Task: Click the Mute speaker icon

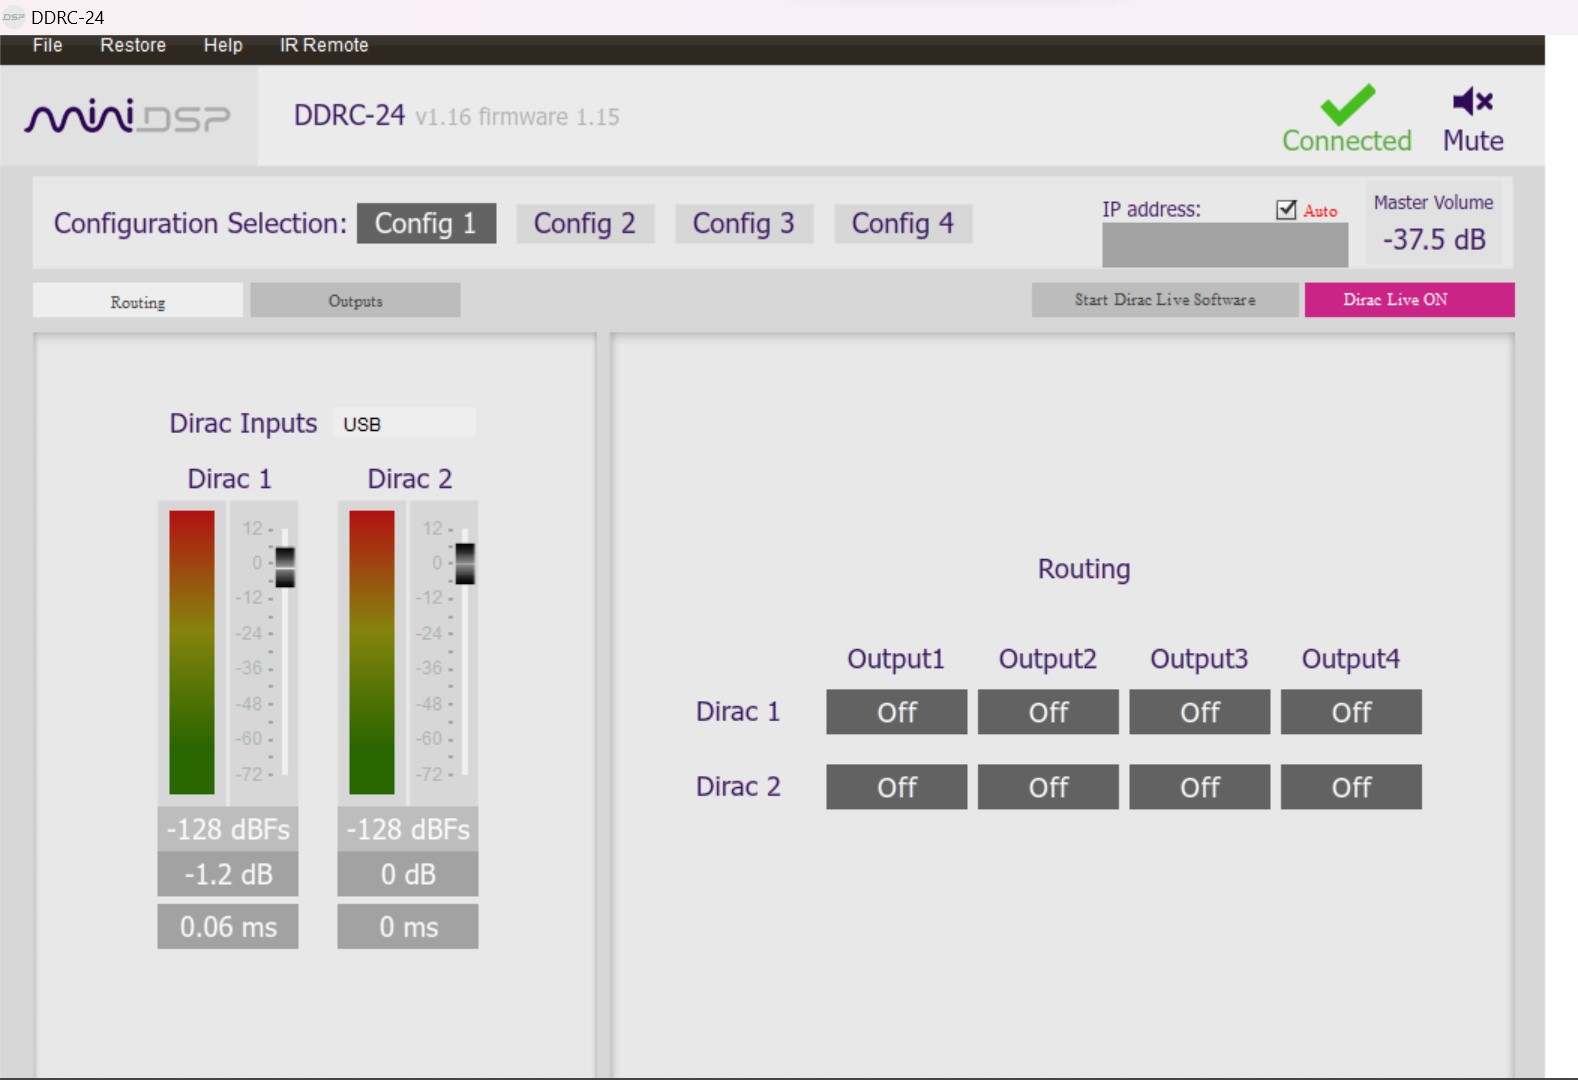Action: click(x=1472, y=102)
